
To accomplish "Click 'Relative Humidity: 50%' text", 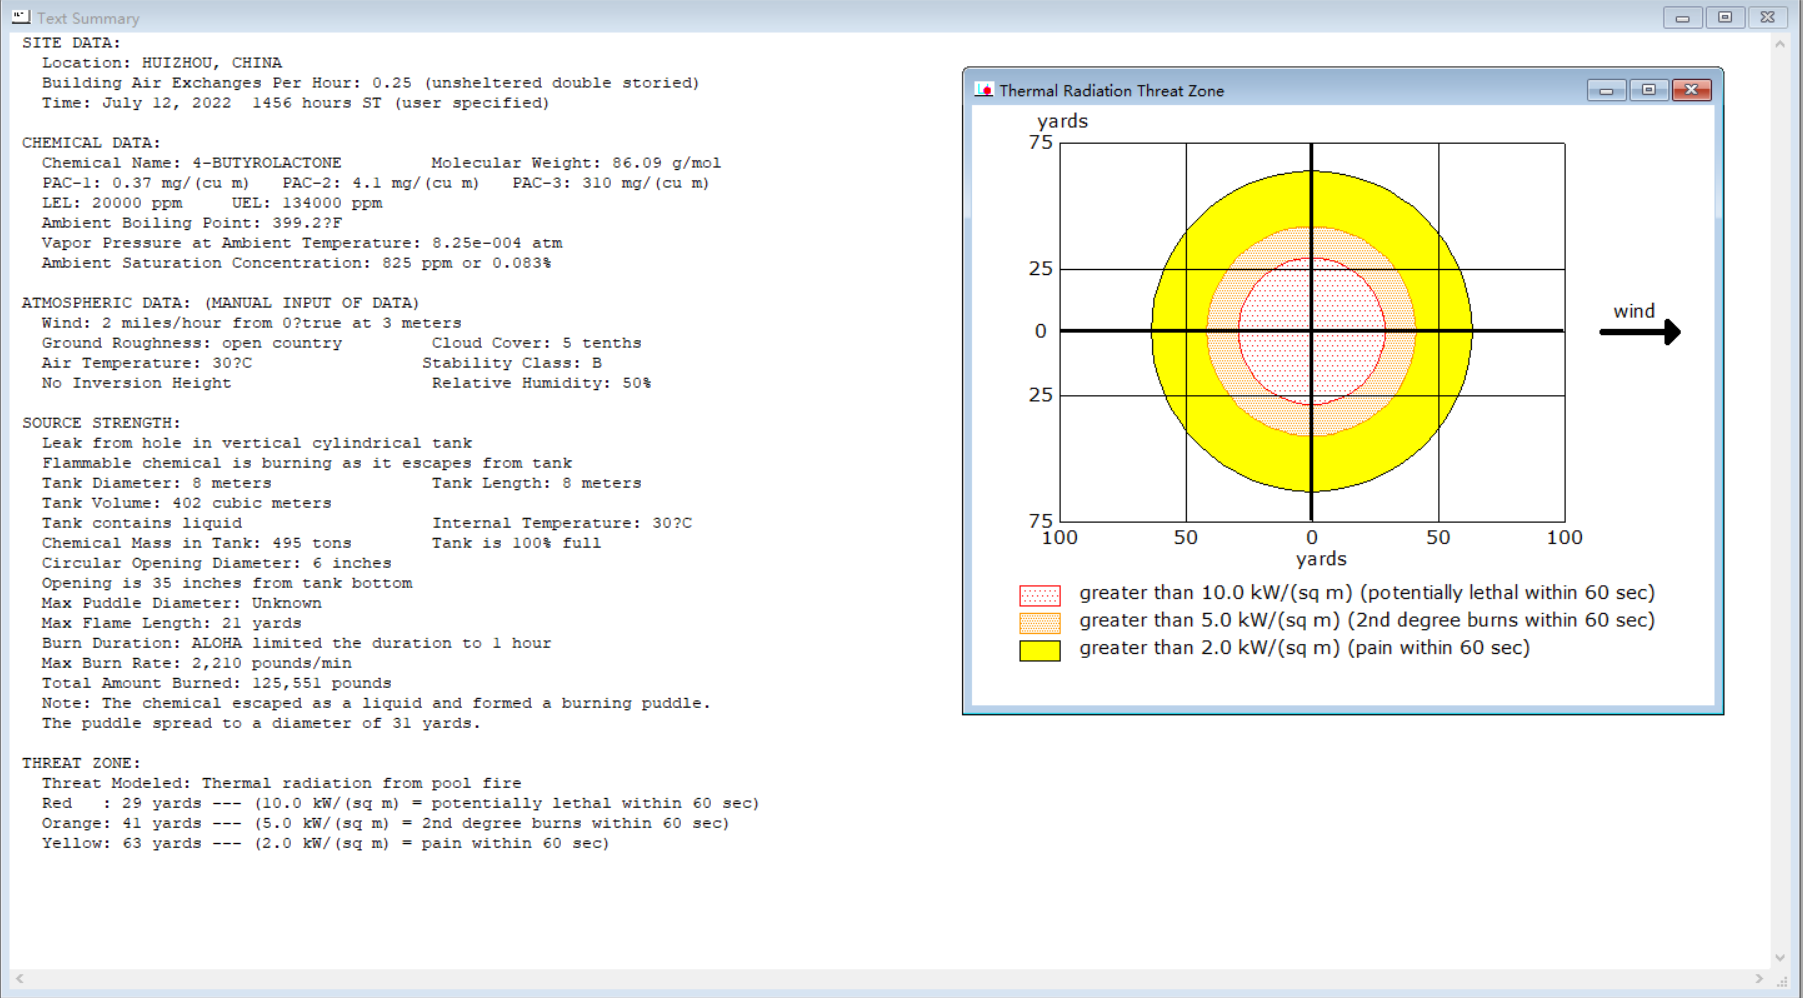I will tap(541, 383).
